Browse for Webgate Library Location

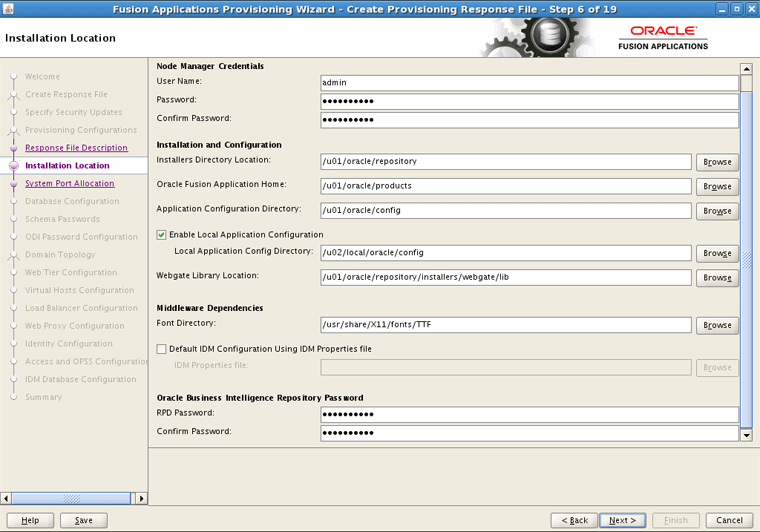717,278
